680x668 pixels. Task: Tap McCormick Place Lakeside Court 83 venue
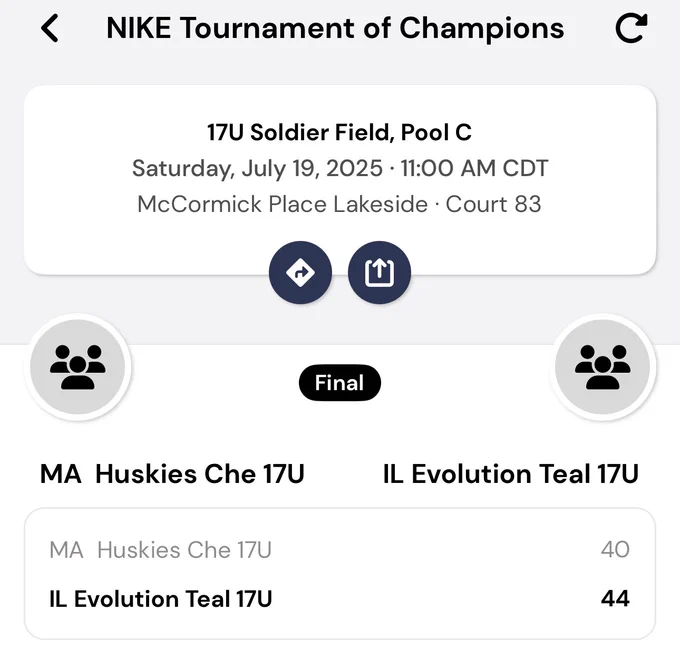[339, 204]
